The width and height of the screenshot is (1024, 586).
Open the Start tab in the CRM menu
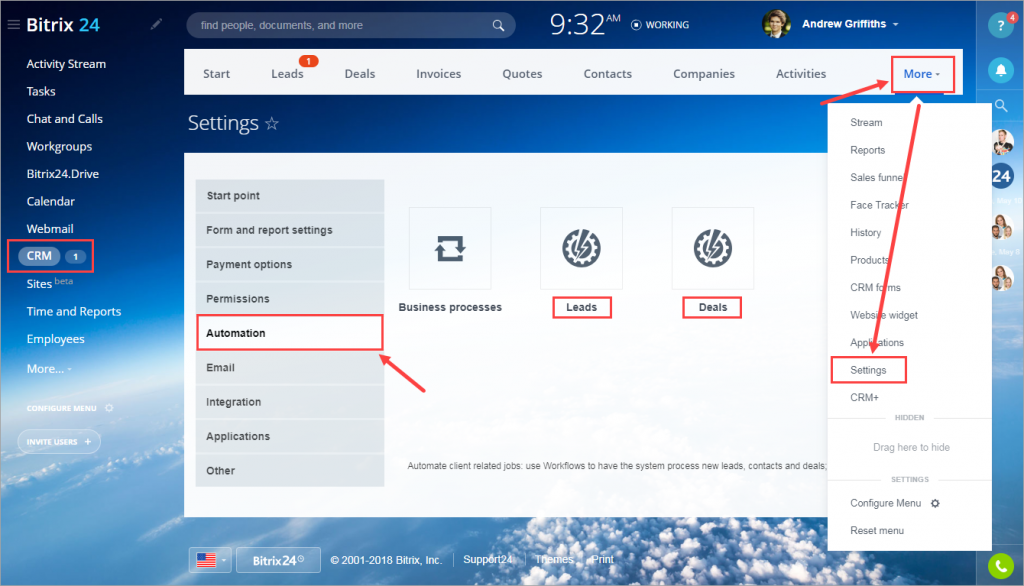point(216,74)
